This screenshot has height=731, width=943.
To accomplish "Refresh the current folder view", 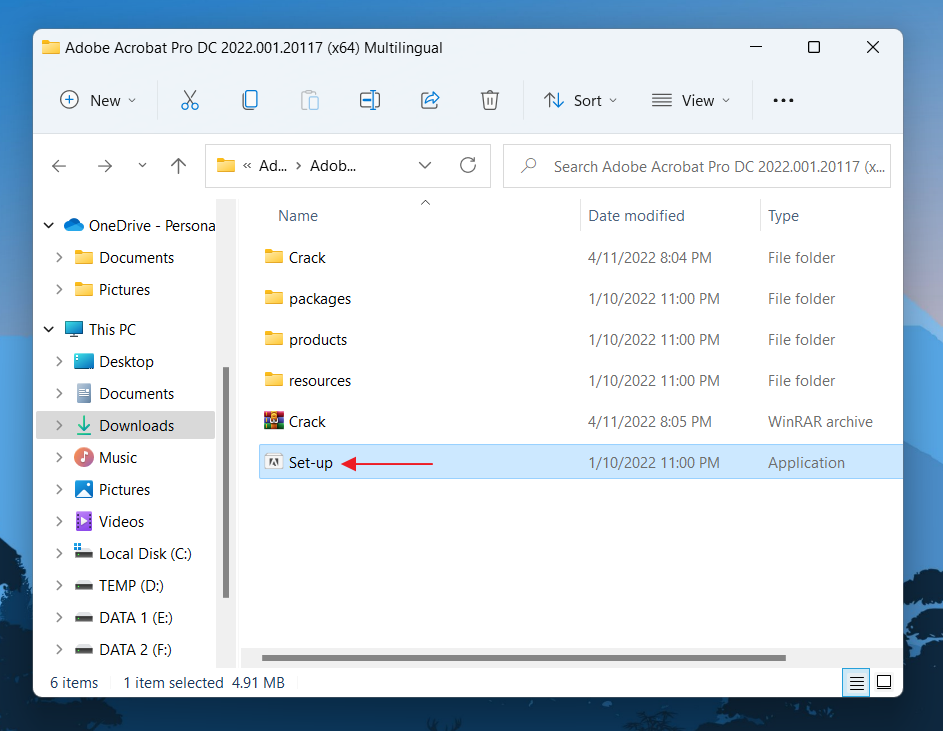I will 468,165.
